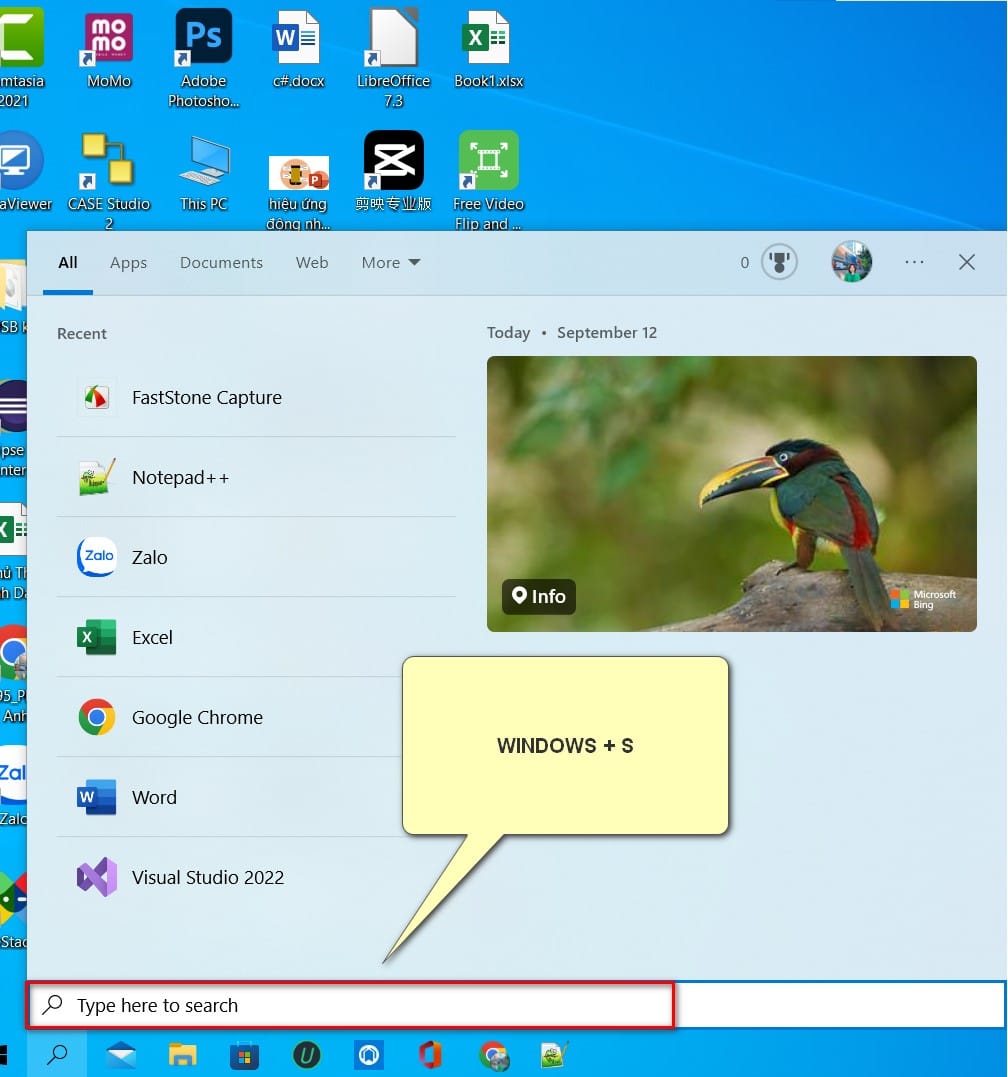Switch to the Documents tab
Viewport: 1008px width, 1077px height.
221,262
